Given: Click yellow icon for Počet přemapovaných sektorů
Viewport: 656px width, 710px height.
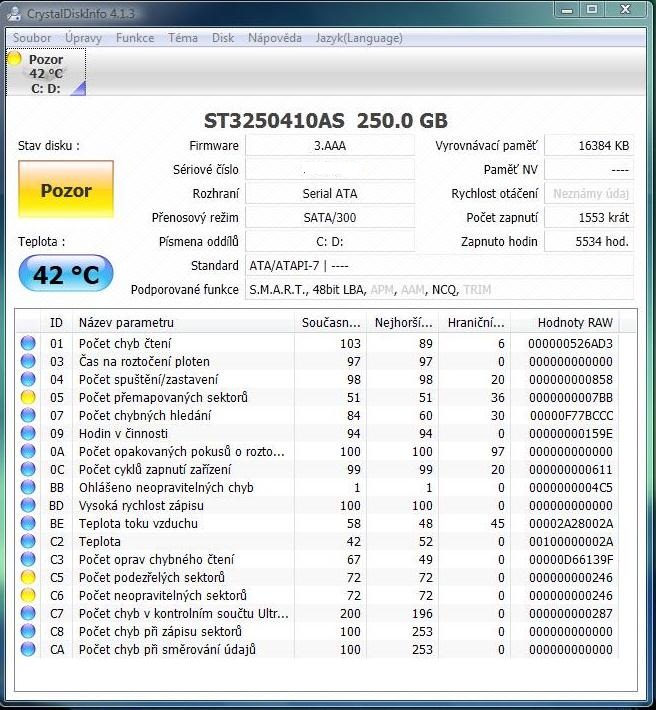Looking at the screenshot, I should (28, 397).
